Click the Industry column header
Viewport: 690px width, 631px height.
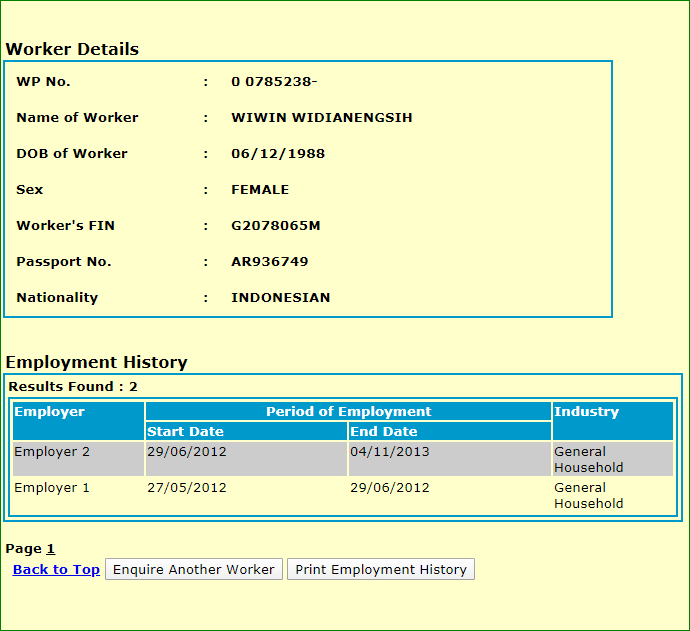click(587, 412)
